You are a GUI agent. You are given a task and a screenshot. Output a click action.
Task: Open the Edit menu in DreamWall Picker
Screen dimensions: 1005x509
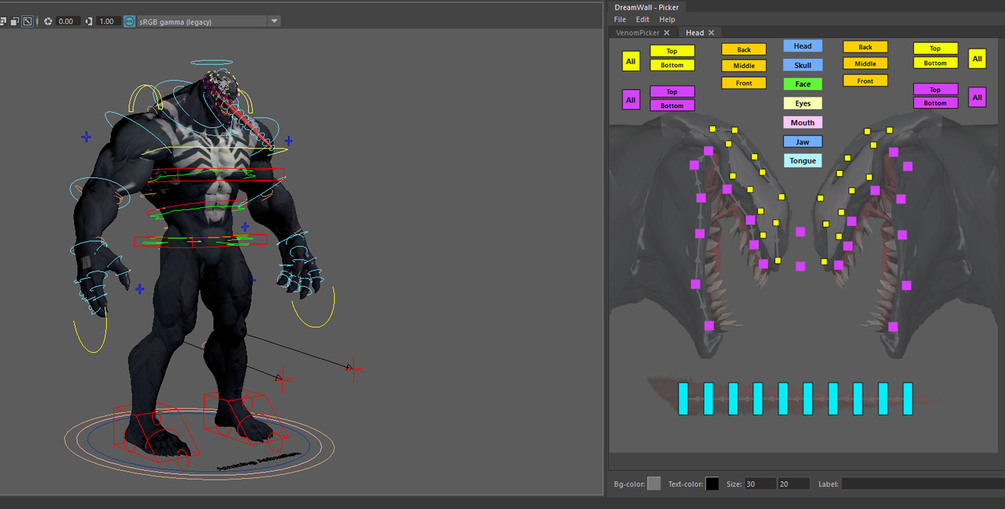click(642, 20)
